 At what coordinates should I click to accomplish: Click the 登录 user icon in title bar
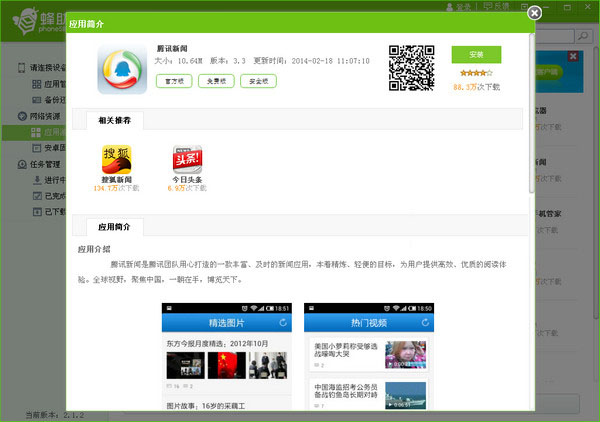click(x=450, y=7)
